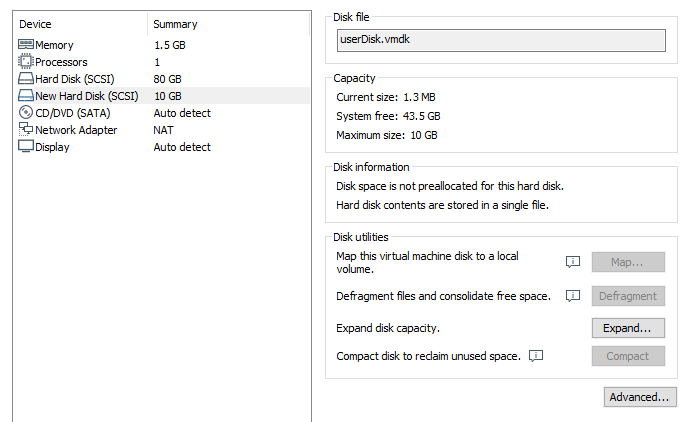The width and height of the screenshot is (686, 422).
Task: Click the System free: 43.5 GB text
Action: coord(388,116)
